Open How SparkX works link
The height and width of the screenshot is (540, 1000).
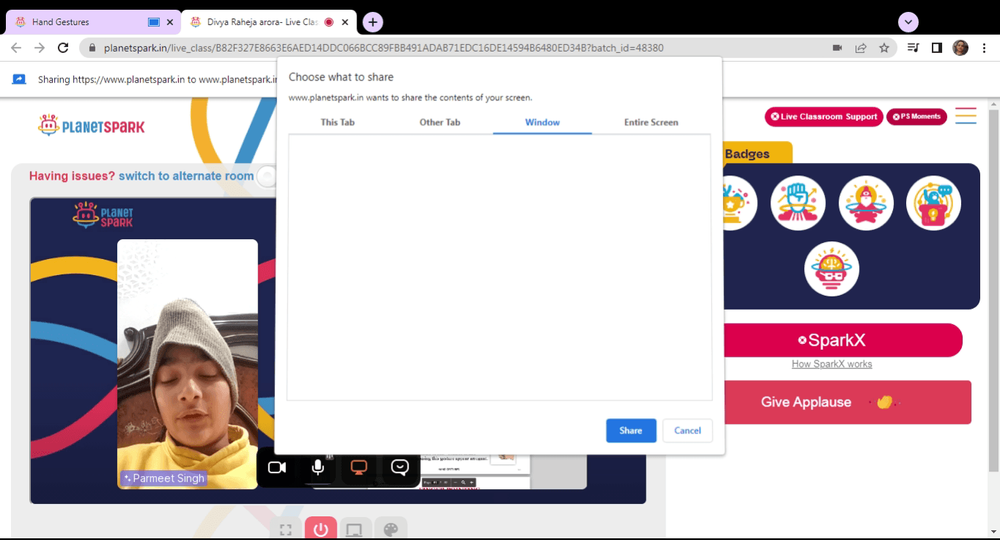coord(832,364)
